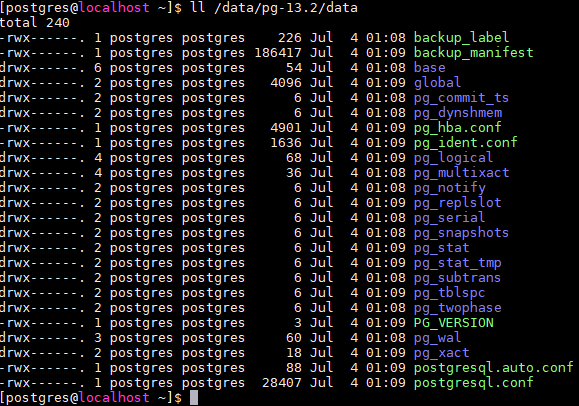Select the pg_logical directory name
This screenshot has height=406, width=579.
click(x=453, y=158)
